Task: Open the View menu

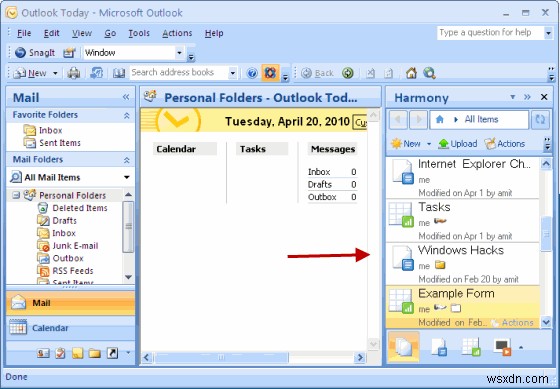Action: (82, 33)
